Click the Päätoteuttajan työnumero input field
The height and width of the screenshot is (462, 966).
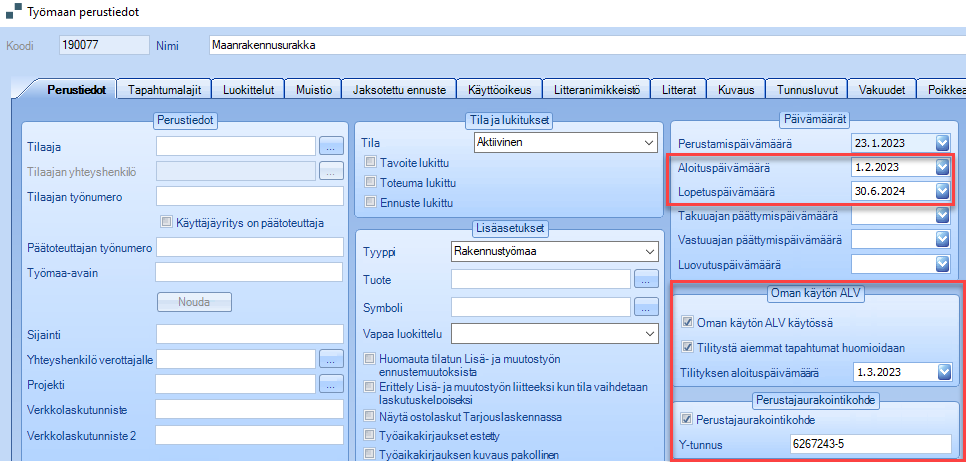pos(250,247)
